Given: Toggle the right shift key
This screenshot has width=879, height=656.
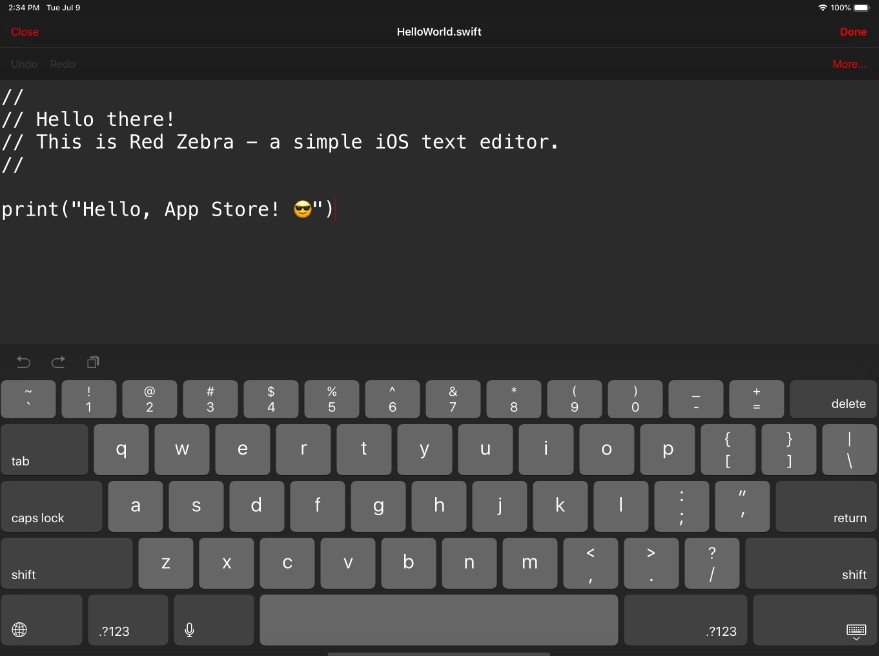Looking at the screenshot, I should 811,564.
